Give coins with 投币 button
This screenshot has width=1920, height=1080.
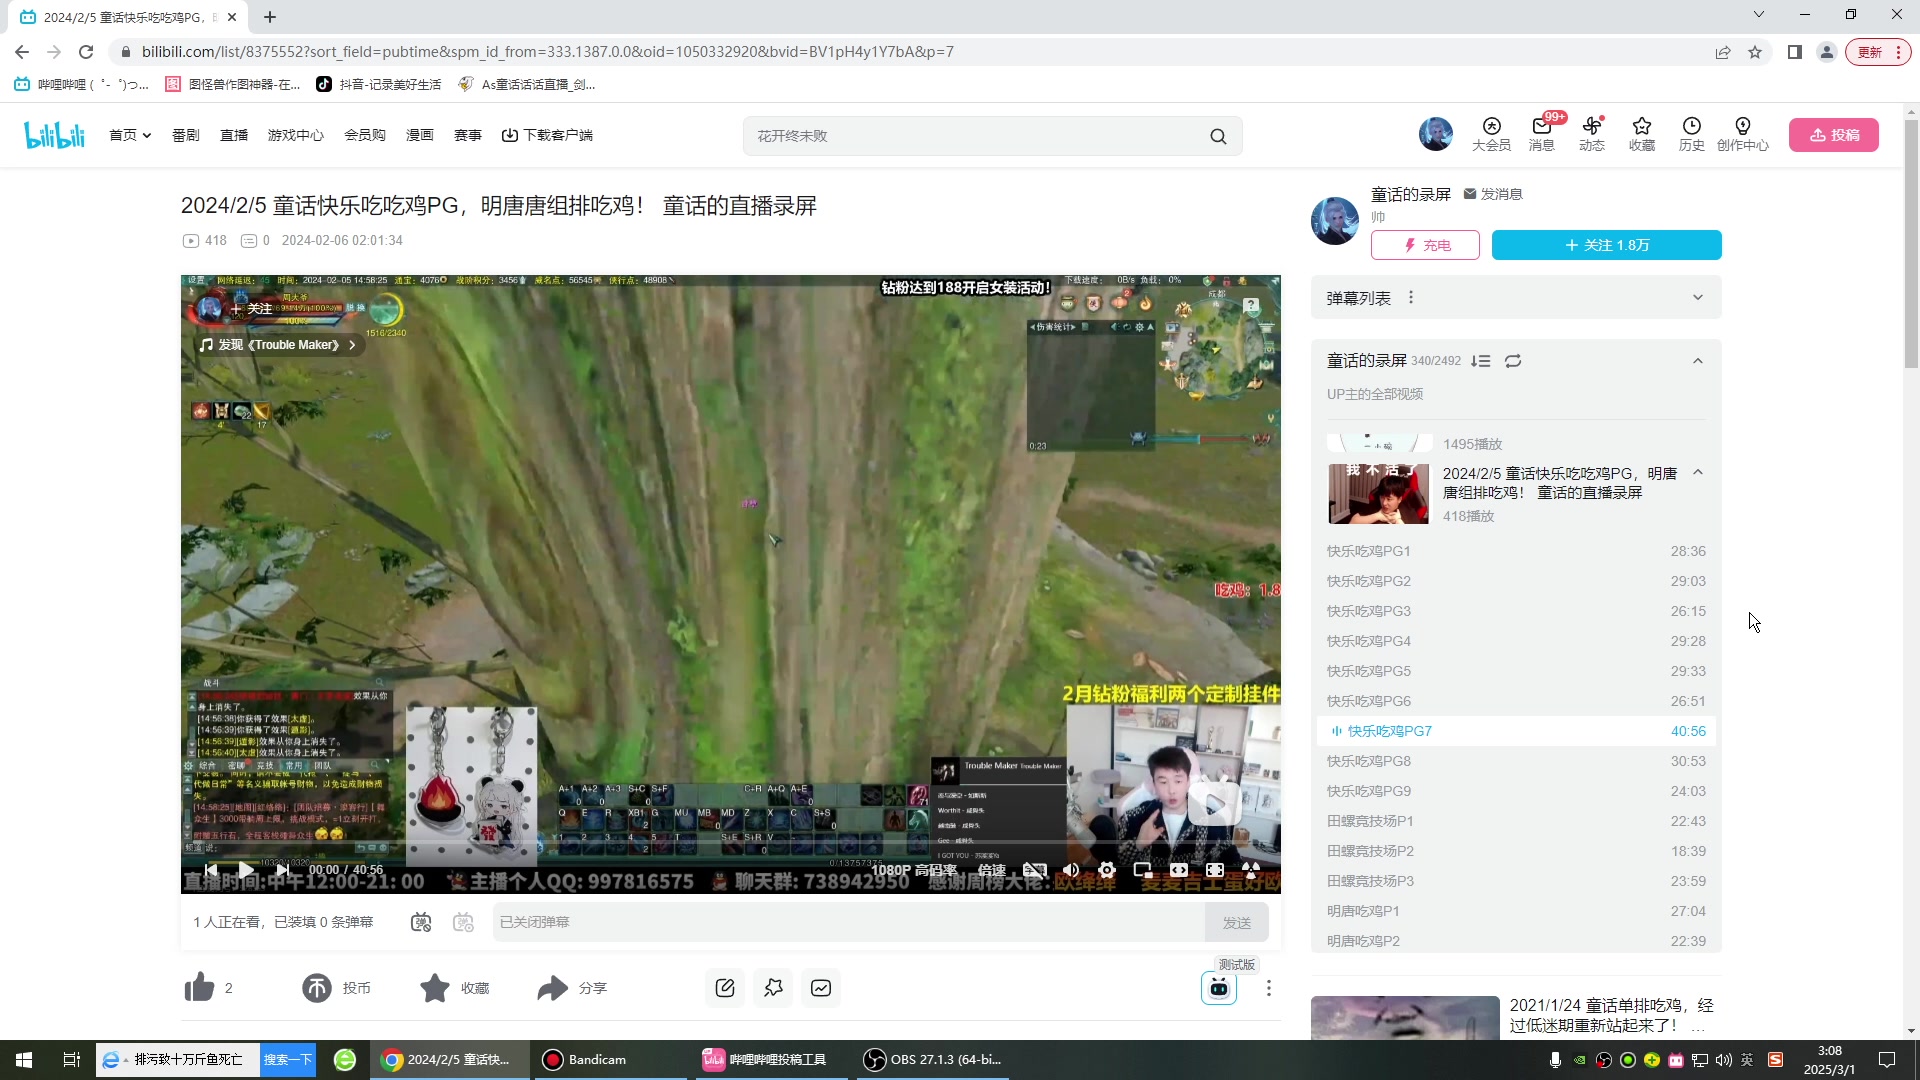pos(337,988)
